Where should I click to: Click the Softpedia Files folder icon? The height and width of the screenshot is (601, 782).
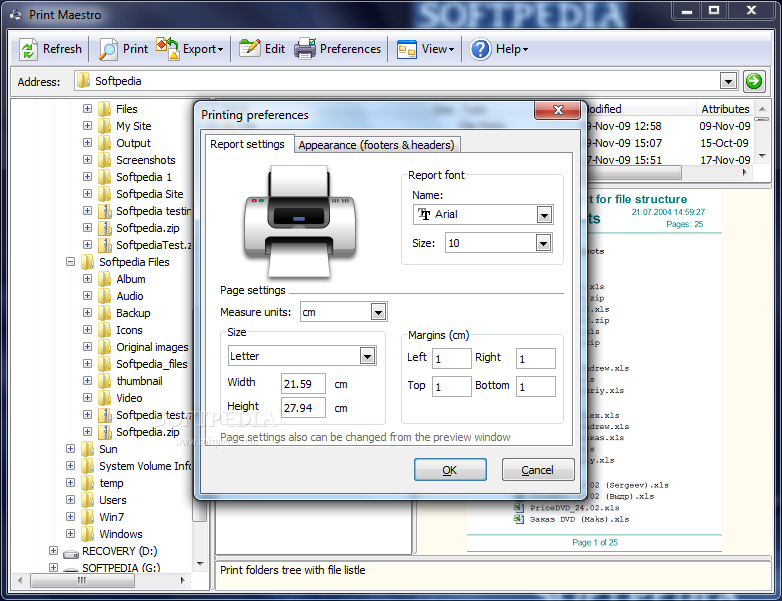pos(88,262)
